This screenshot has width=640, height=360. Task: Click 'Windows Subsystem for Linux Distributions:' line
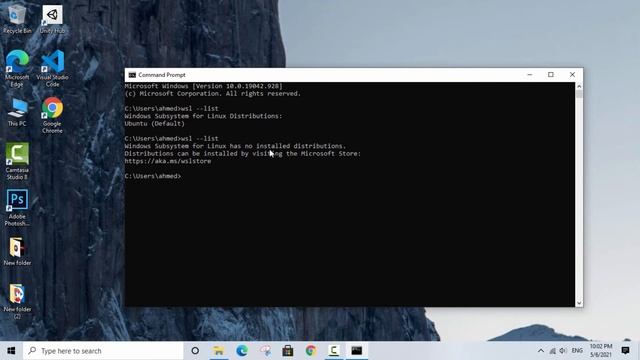203,116
